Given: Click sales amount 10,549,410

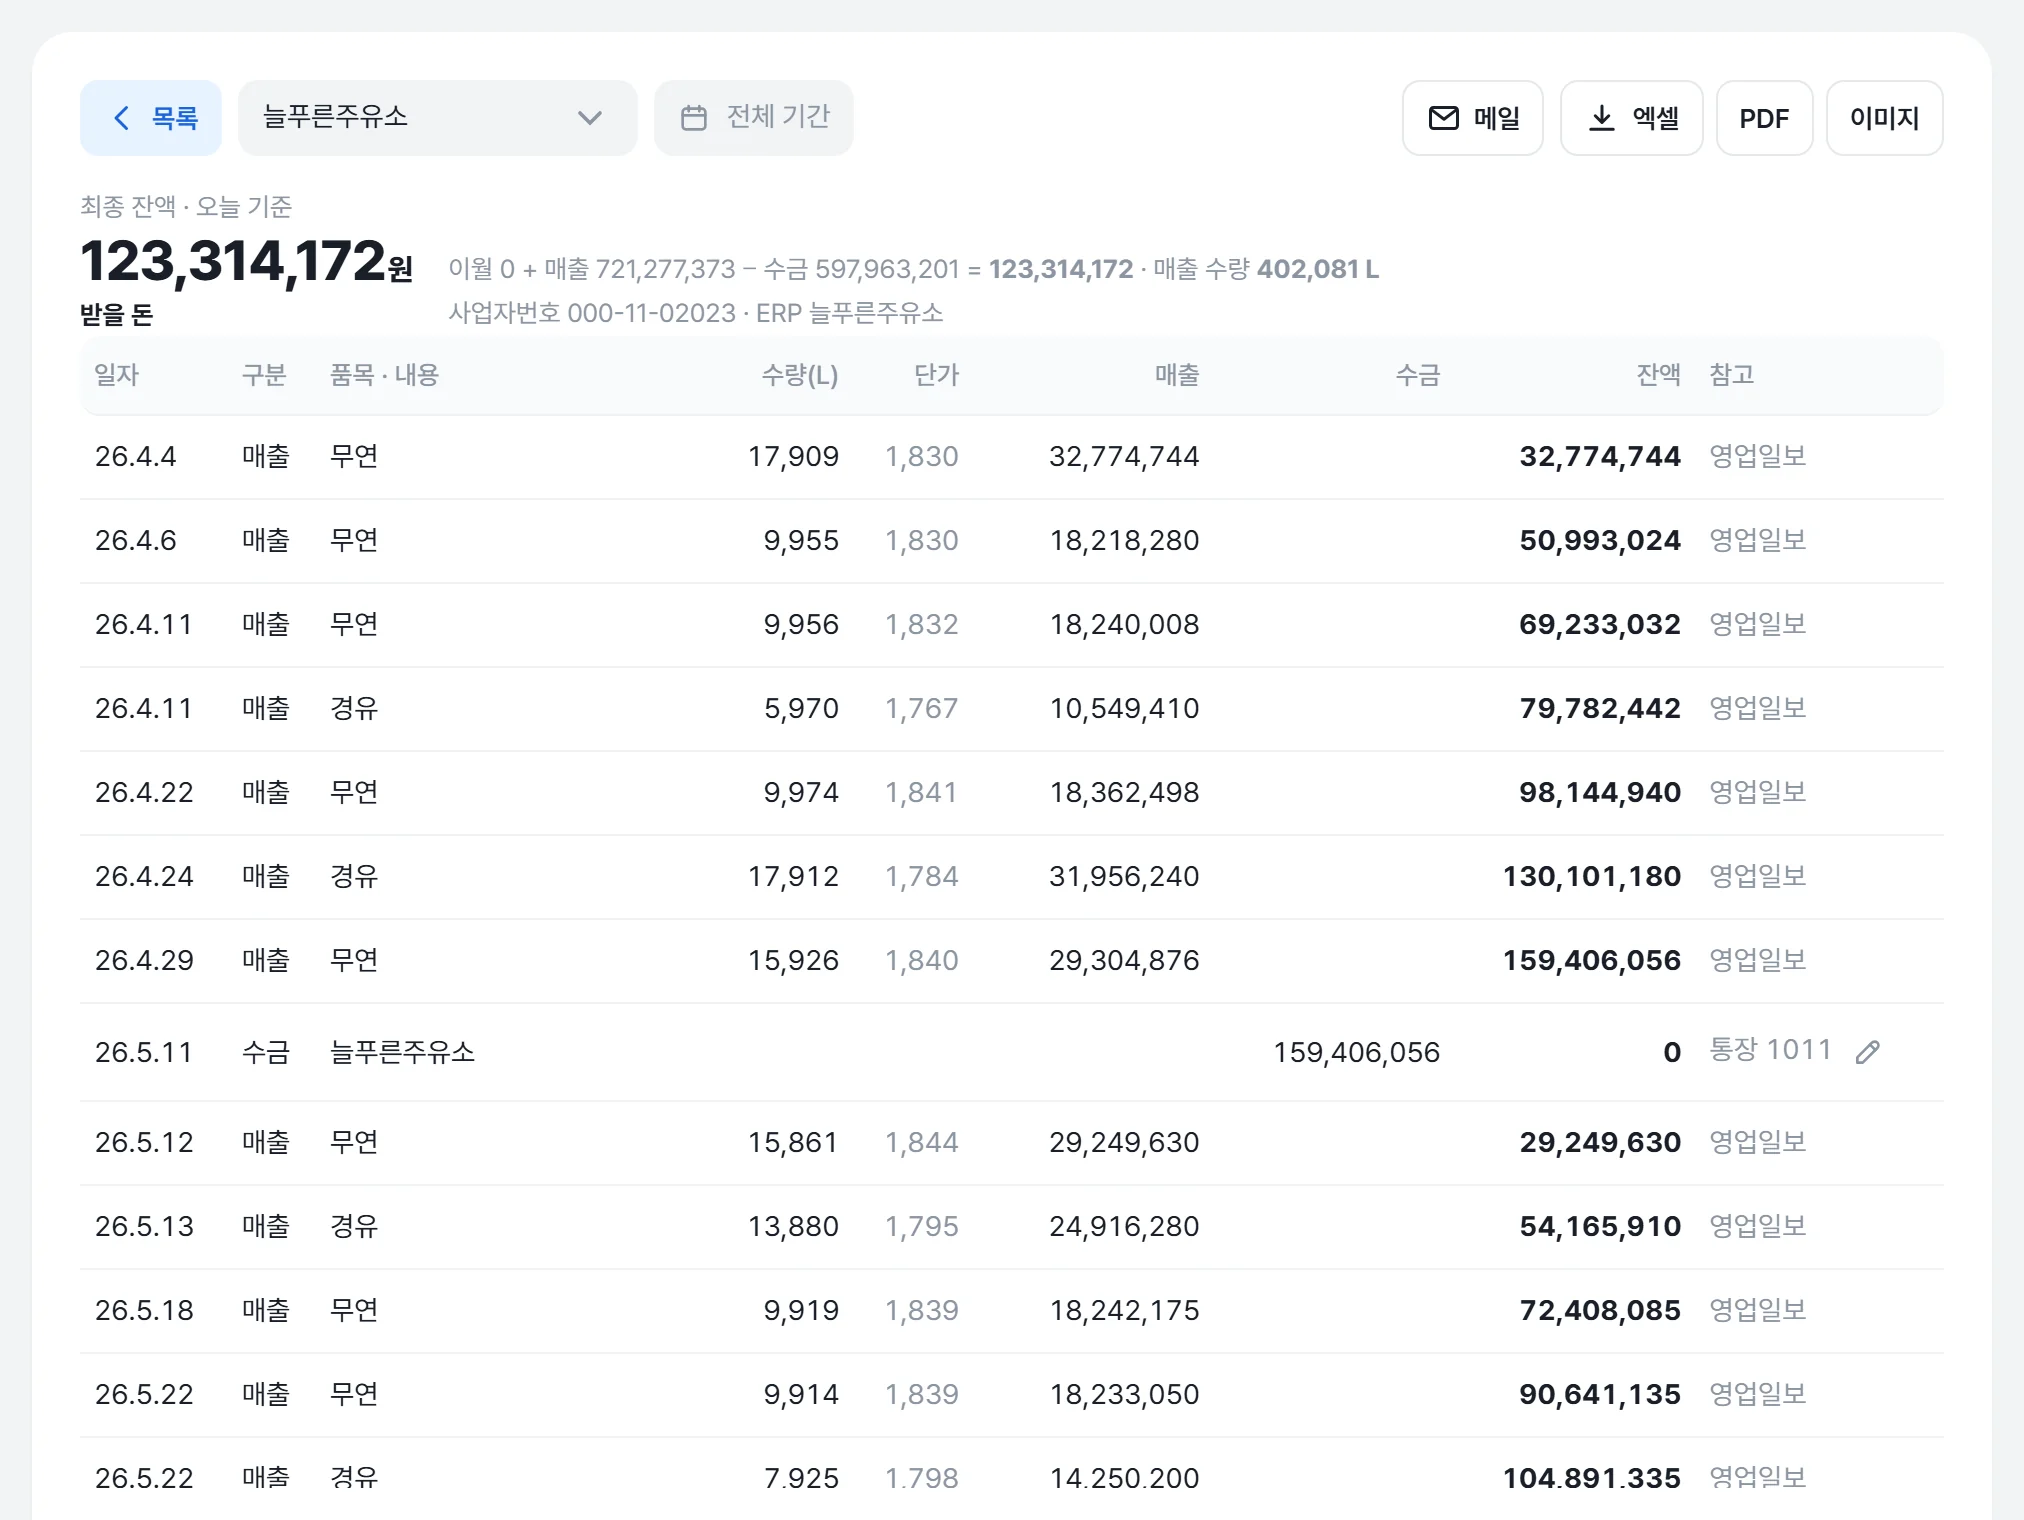Looking at the screenshot, I should tap(1124, 709).
